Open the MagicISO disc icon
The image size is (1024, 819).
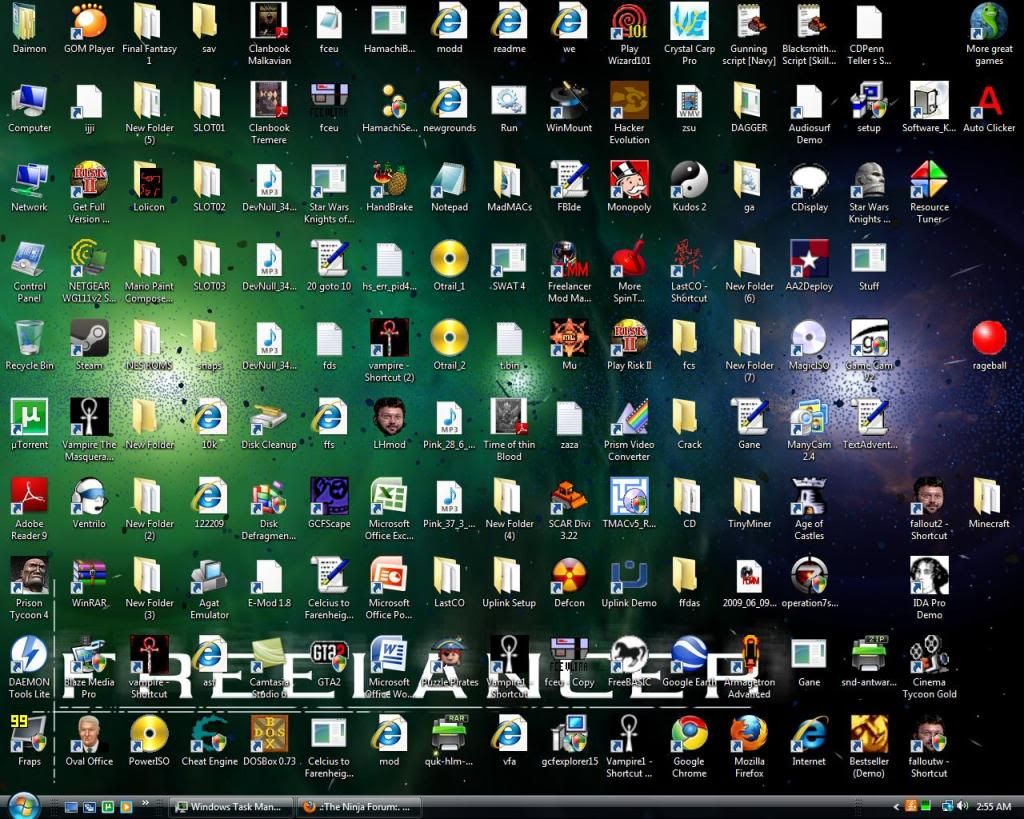point(809,338)
